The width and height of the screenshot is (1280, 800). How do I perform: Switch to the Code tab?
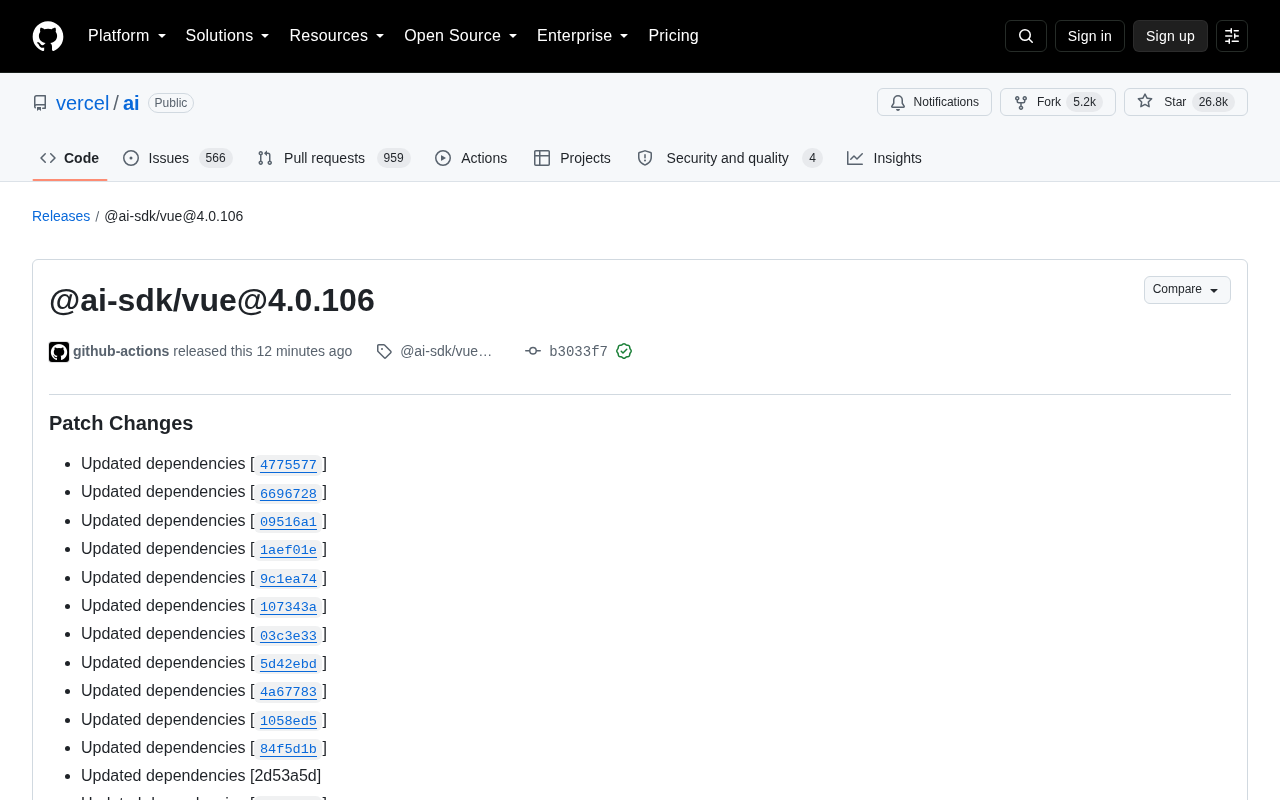[70, 158]
